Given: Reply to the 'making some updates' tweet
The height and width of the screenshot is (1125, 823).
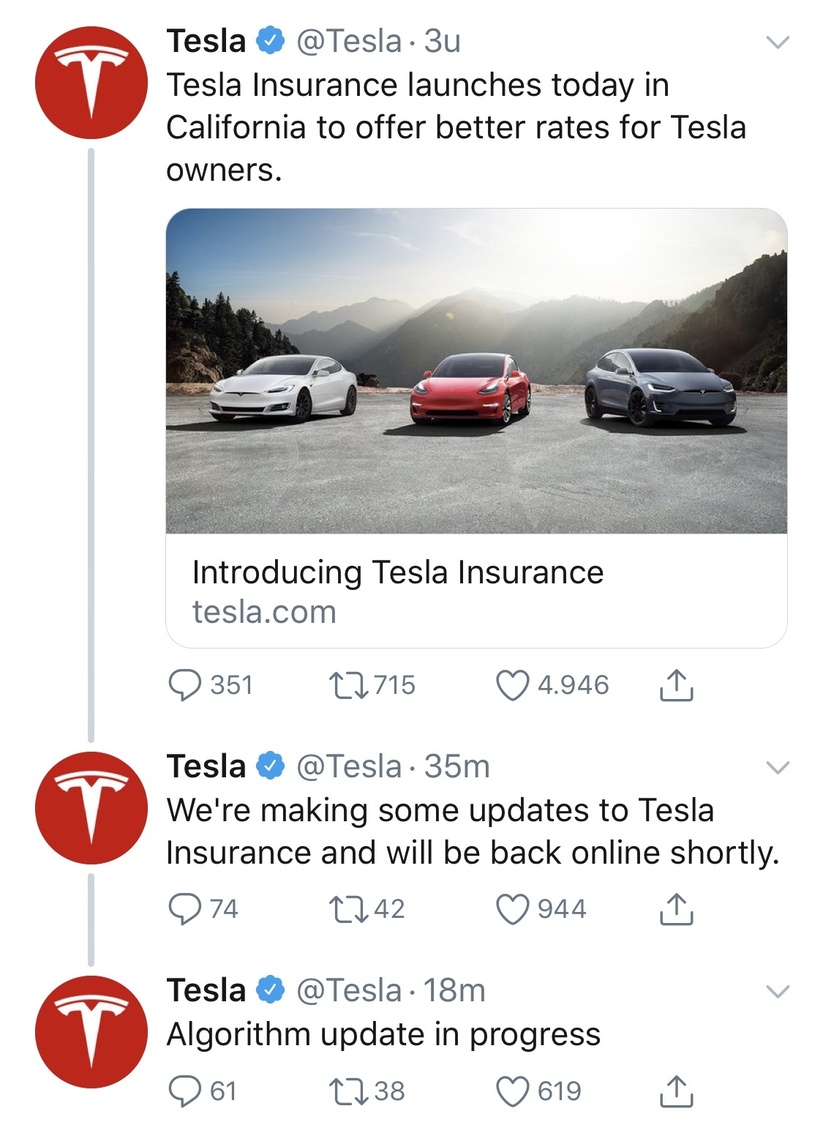Looking at the screenshot, I should point(185,909).
